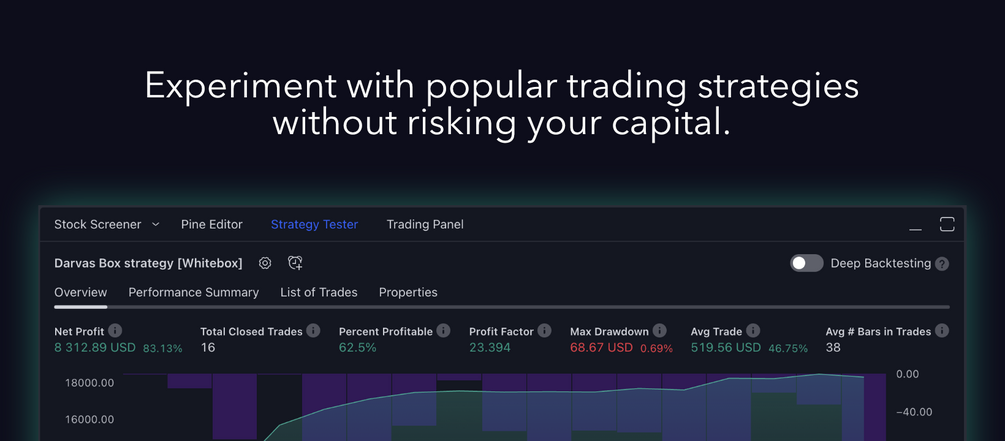Click the Profit Factor info icon

pyautogui.click(x=544, y=331)
